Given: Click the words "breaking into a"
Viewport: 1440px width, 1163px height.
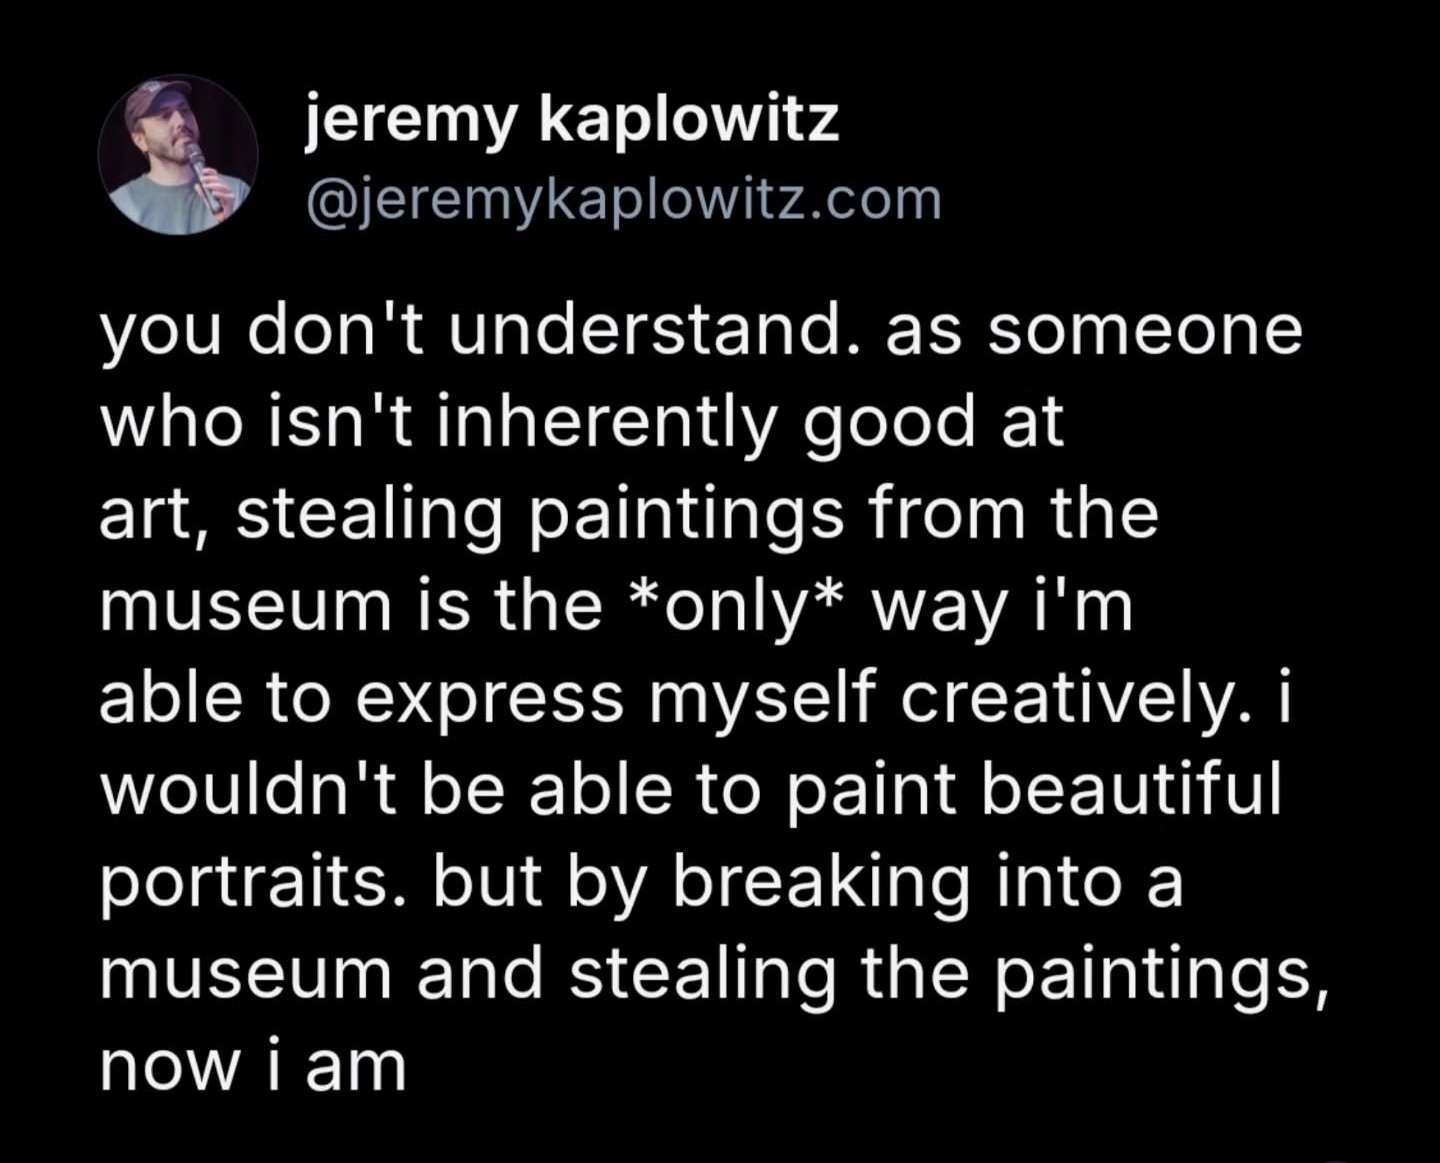Looking at the screenshot, I should 927,882.
